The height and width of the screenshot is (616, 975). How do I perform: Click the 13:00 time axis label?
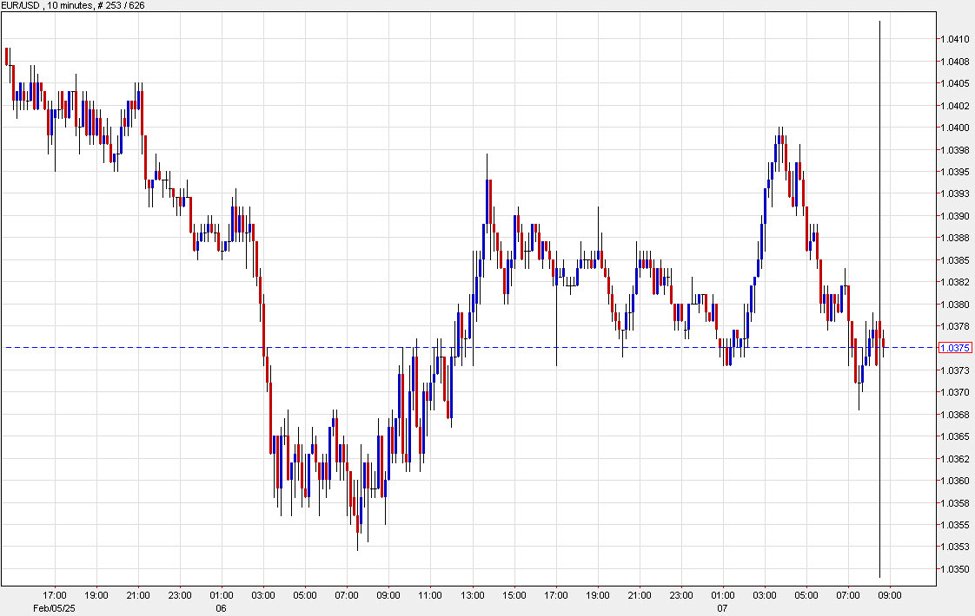(473, 595)
